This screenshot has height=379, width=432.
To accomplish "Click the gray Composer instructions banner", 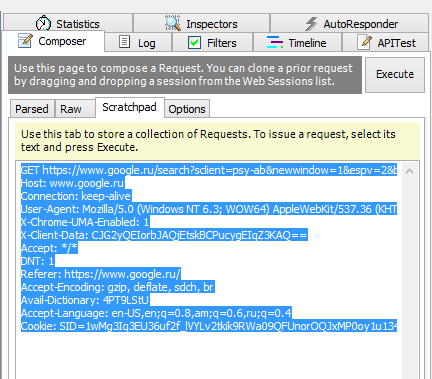I will tap(185, 75).
